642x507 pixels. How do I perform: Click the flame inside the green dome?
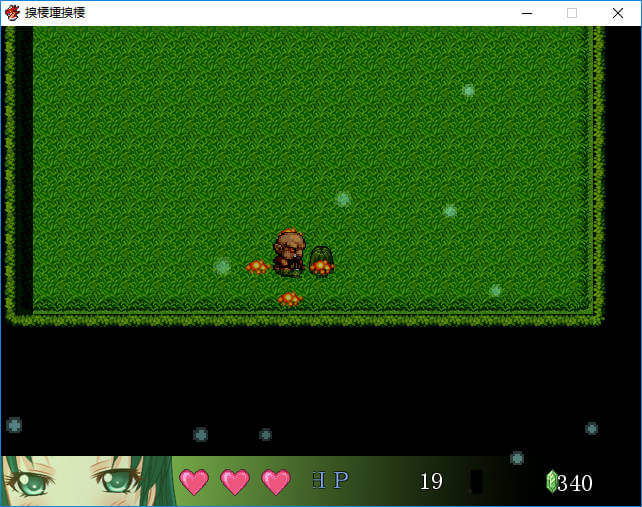coord(321,267)
